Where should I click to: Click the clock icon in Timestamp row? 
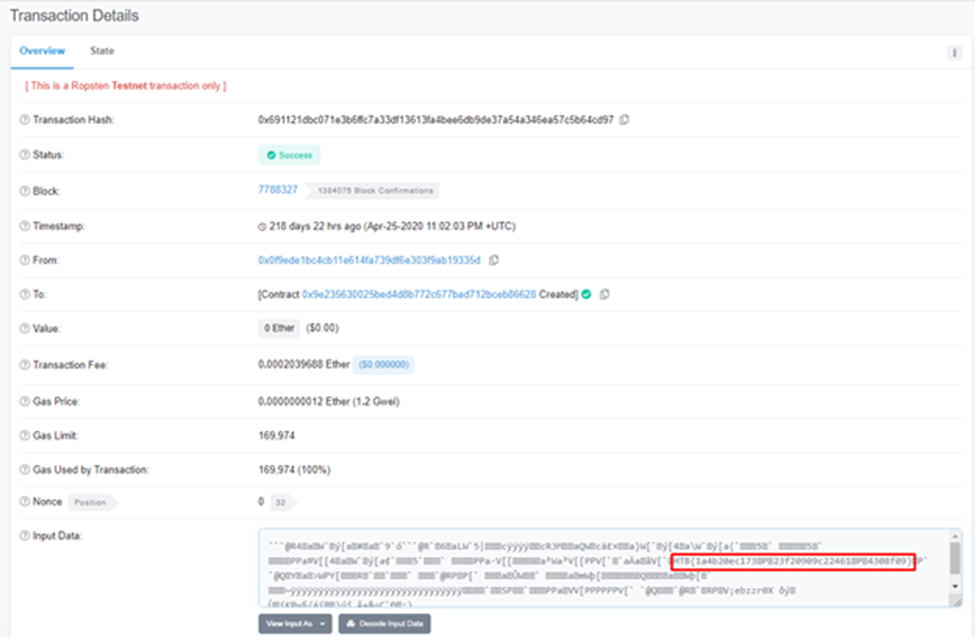[x=262, y=226]
